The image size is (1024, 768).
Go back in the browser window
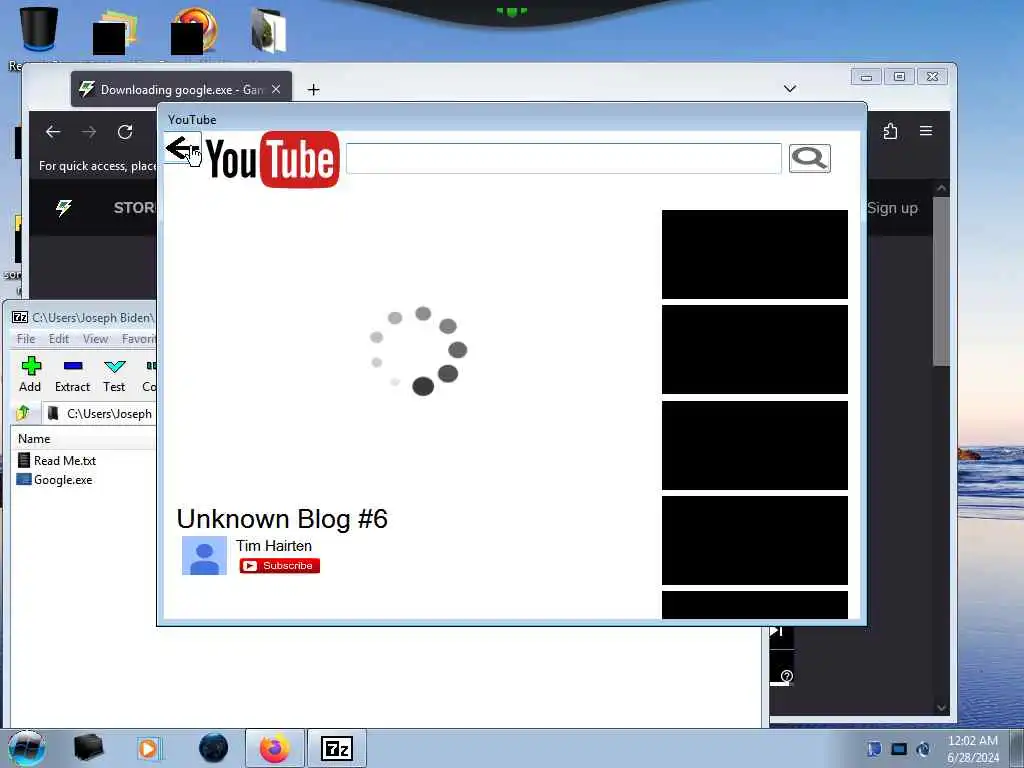(x=53, y=132)
